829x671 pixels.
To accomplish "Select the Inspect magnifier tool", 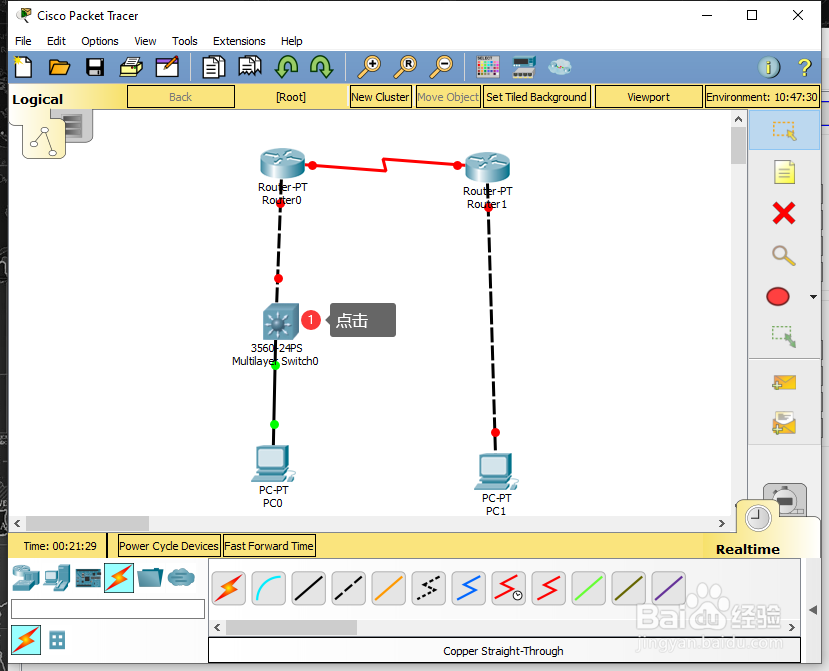I will [x=784, y=255].
